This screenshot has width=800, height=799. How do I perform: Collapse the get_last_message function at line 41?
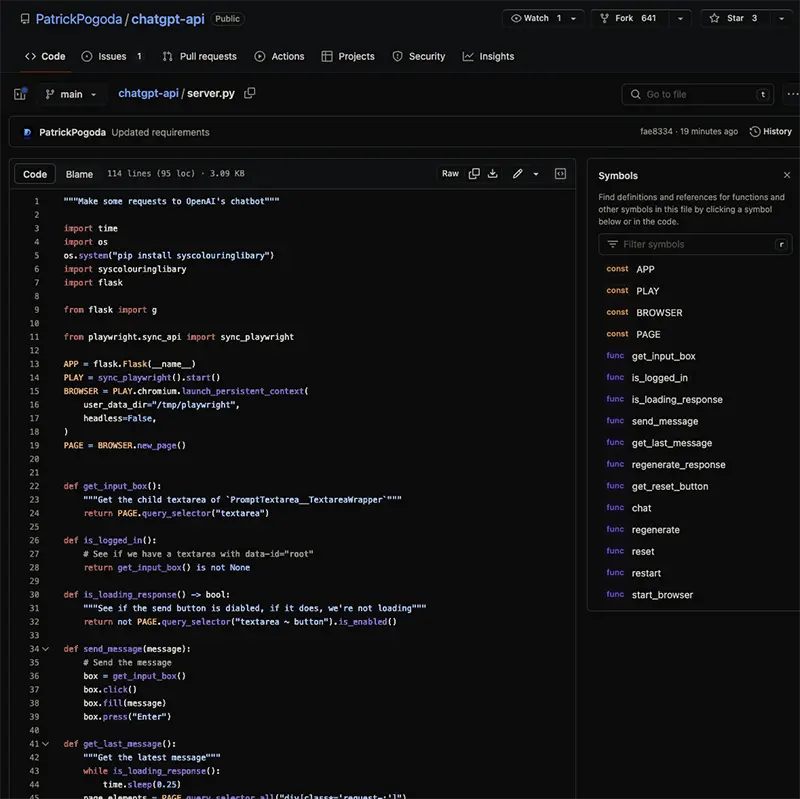46,744
